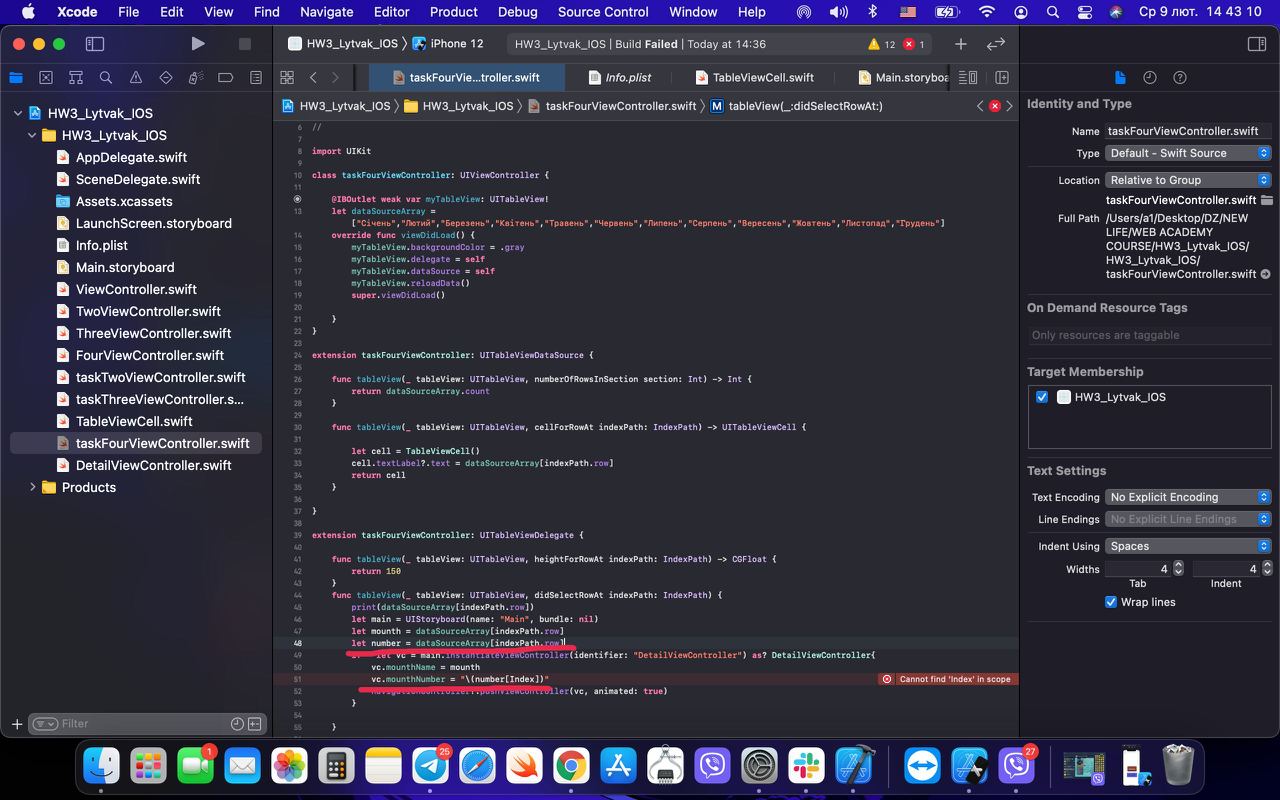Open the Symbol navigator icon
This screenshot has height=800, width=1280.
tap(76, 78)
